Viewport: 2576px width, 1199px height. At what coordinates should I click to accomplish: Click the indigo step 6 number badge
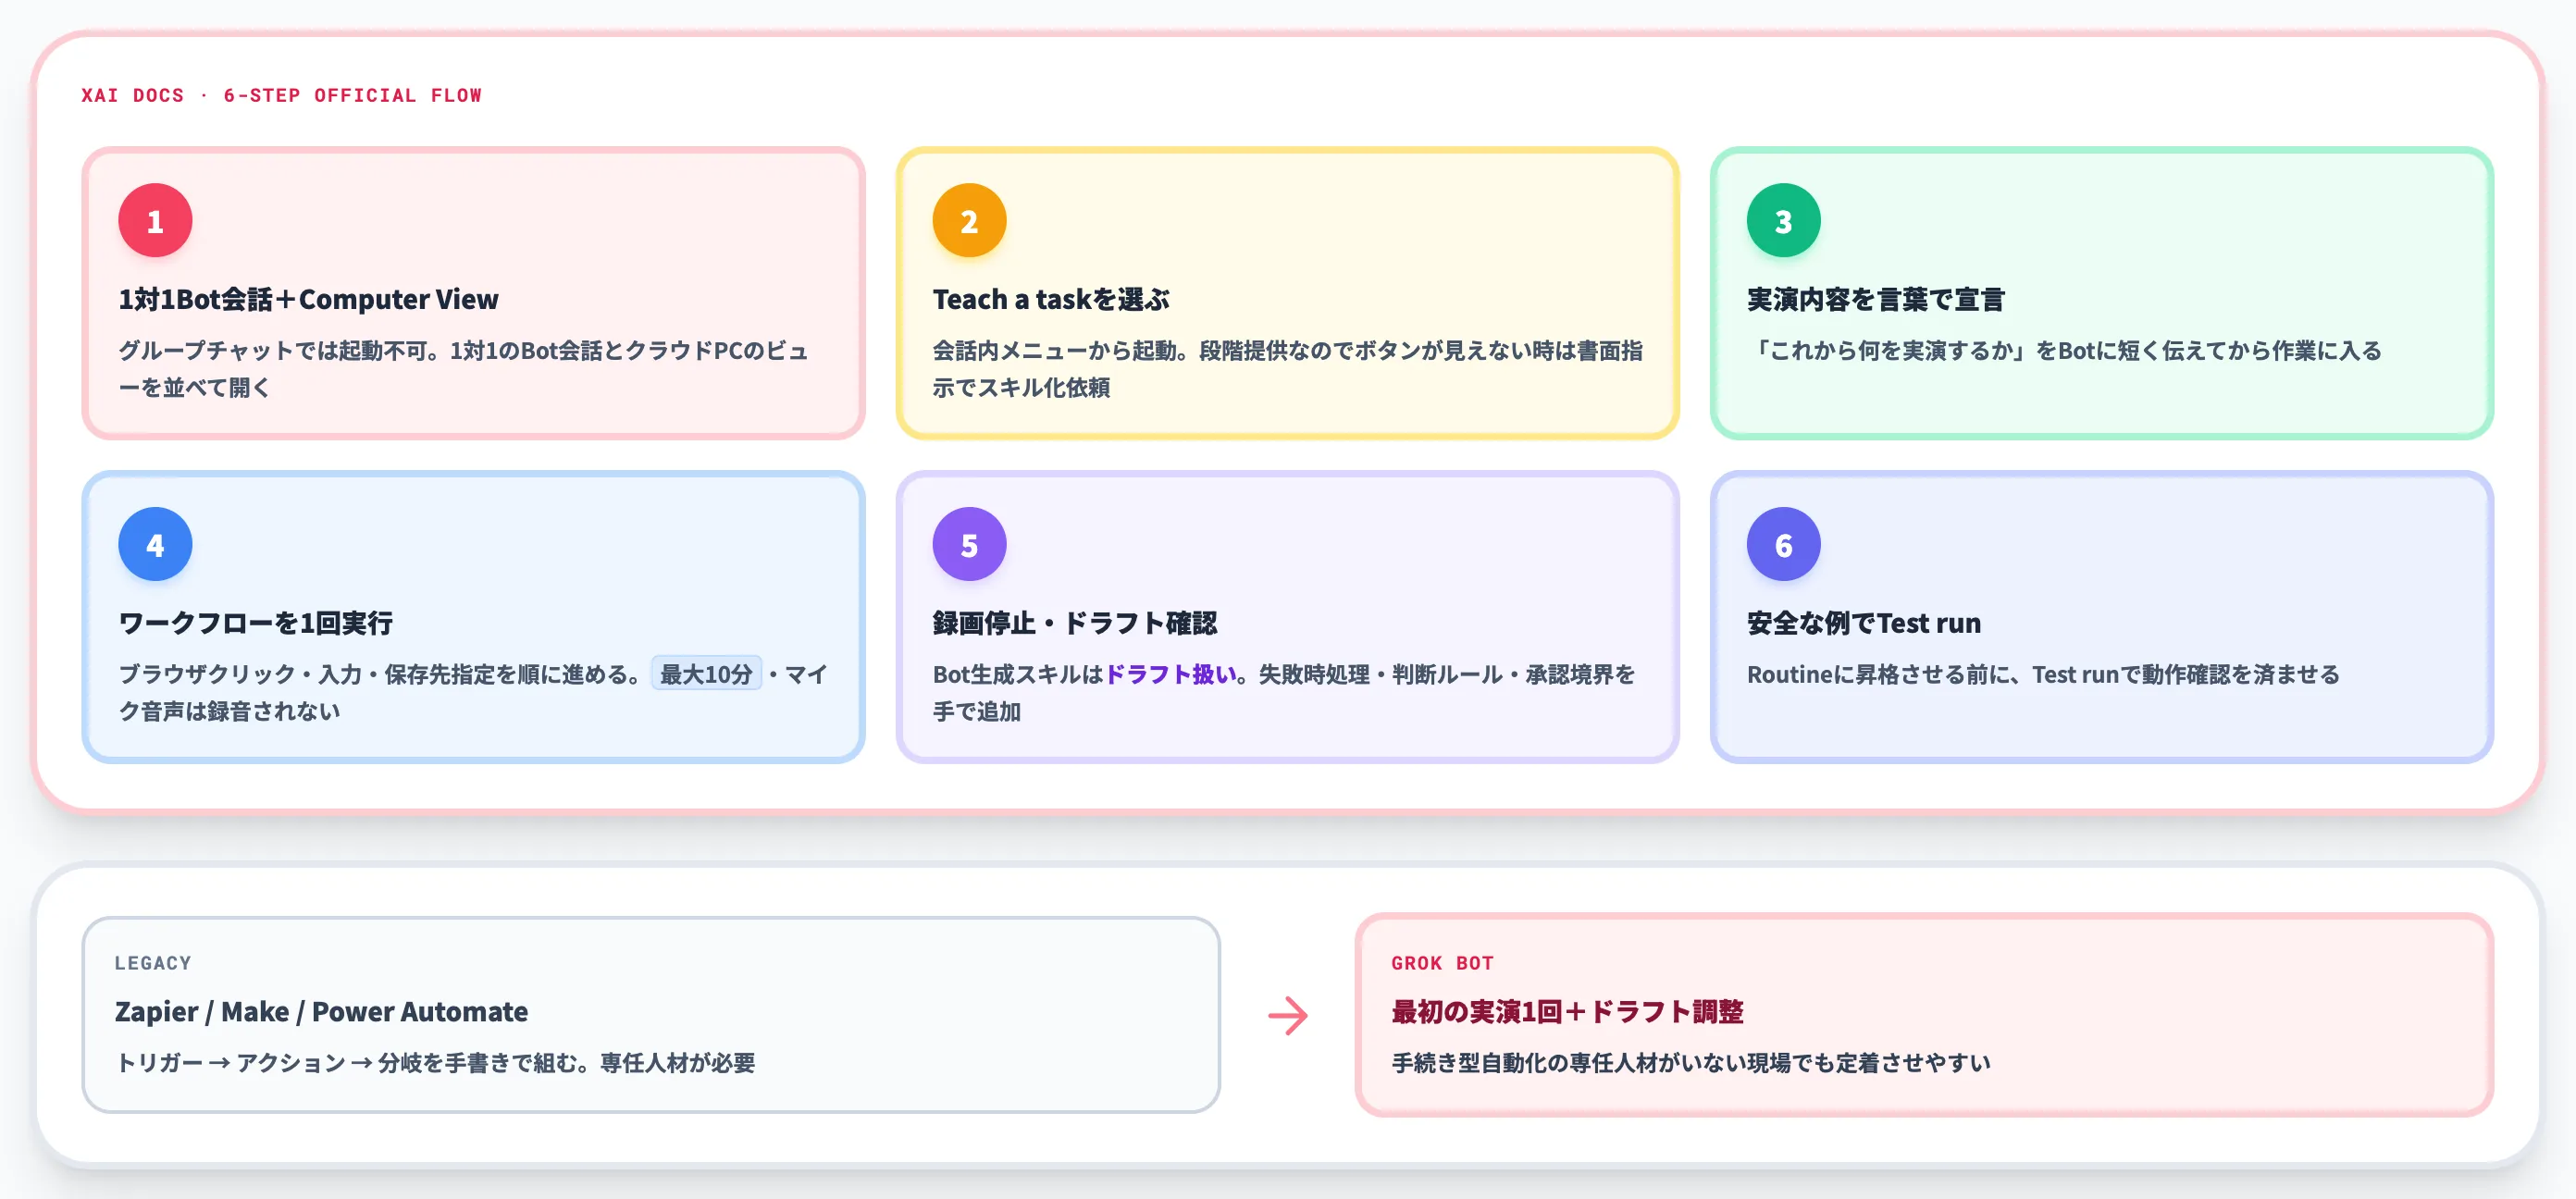coord(1783,544)
